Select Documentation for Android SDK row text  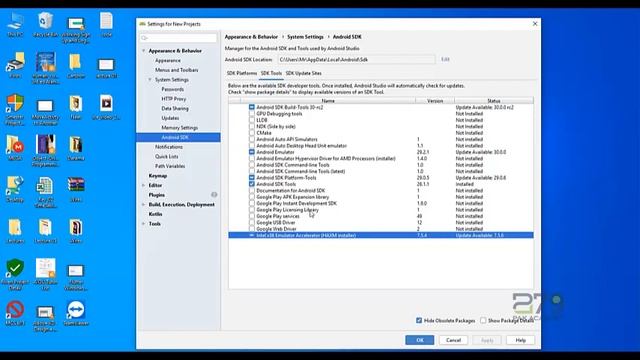click(290, 191)
